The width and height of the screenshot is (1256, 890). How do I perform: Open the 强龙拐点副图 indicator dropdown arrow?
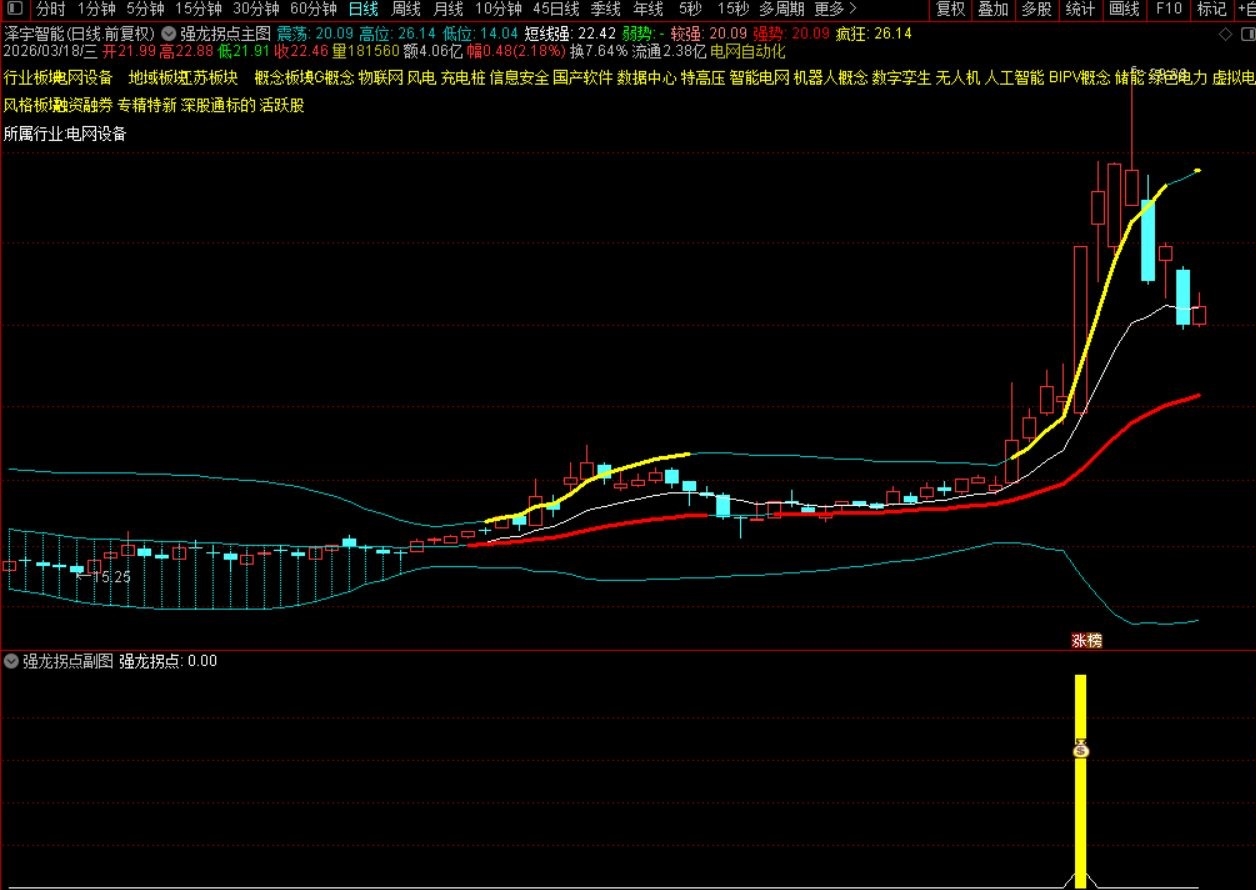coord(11,660)
